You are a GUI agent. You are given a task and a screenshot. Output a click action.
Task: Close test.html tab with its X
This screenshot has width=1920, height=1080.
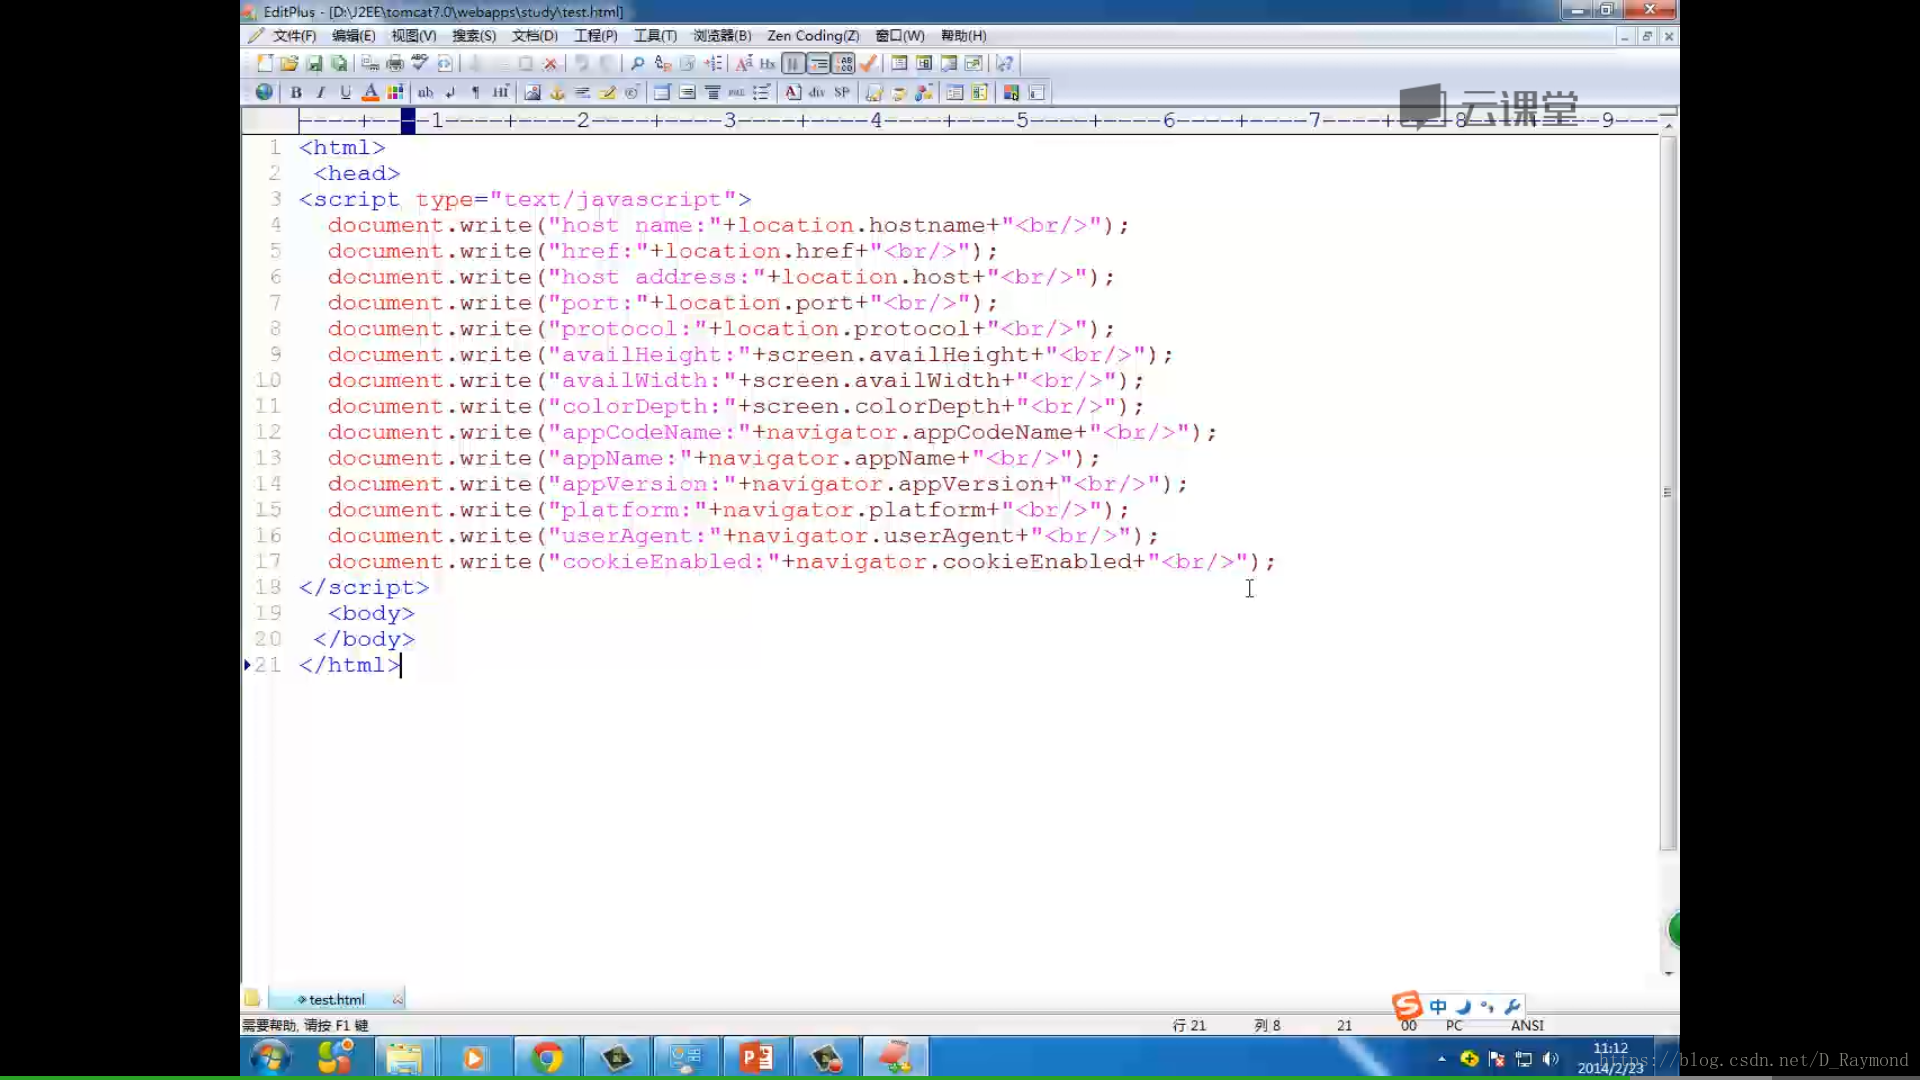(397, 999)
